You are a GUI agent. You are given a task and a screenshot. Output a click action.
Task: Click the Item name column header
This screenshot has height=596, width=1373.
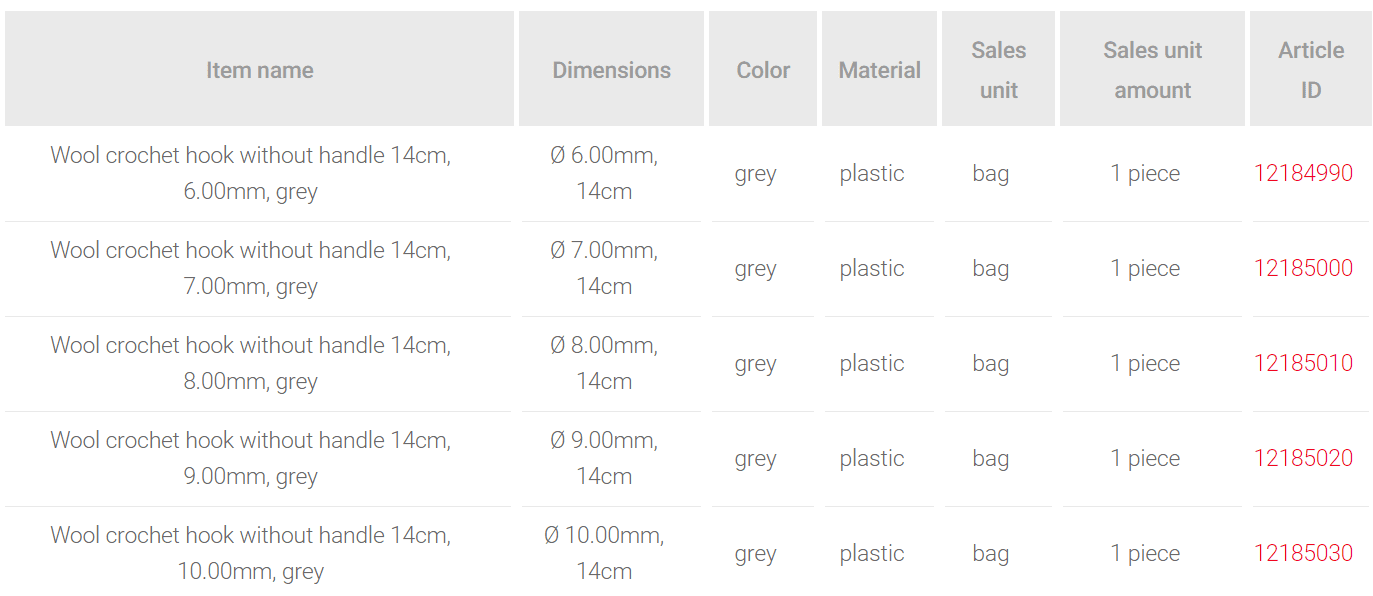click(x=259, y=70)
